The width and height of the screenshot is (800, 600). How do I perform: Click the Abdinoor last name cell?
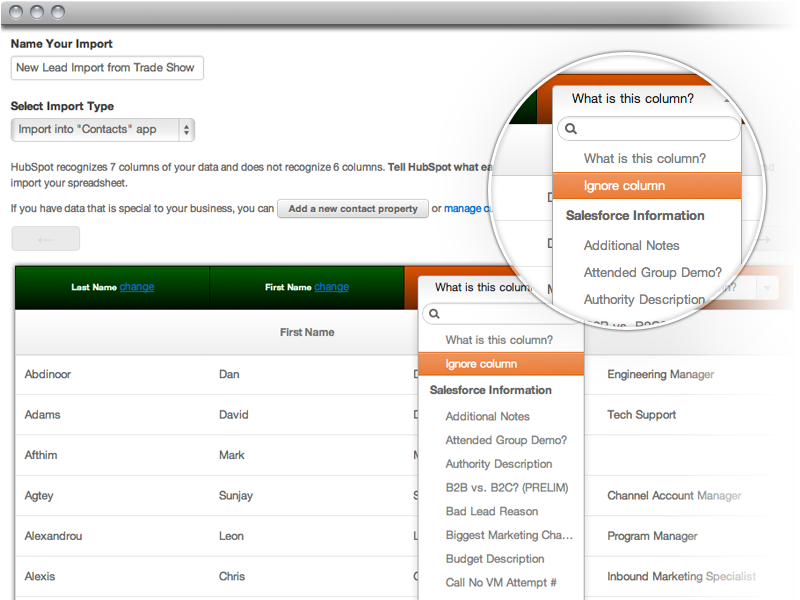(48, 374)
